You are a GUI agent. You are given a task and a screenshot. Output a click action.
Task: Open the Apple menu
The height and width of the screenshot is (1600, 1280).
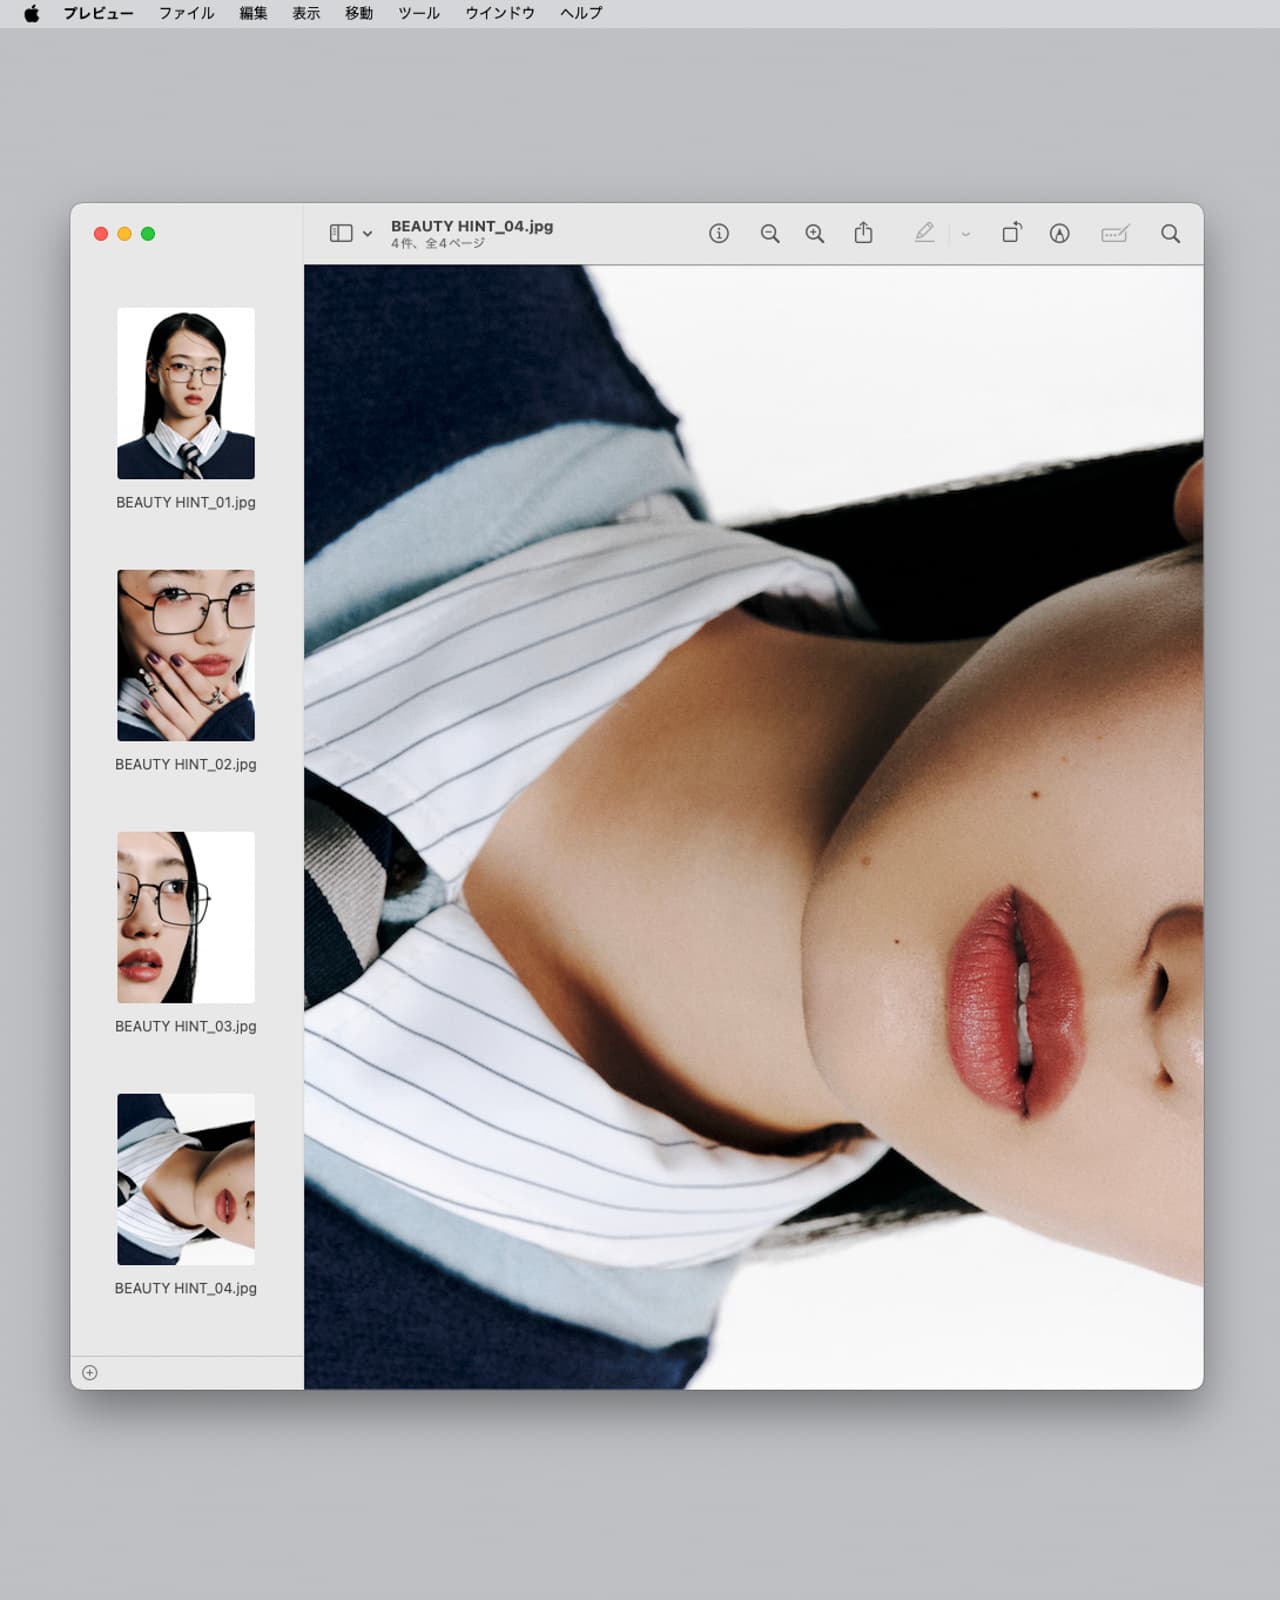pos(31,13)
